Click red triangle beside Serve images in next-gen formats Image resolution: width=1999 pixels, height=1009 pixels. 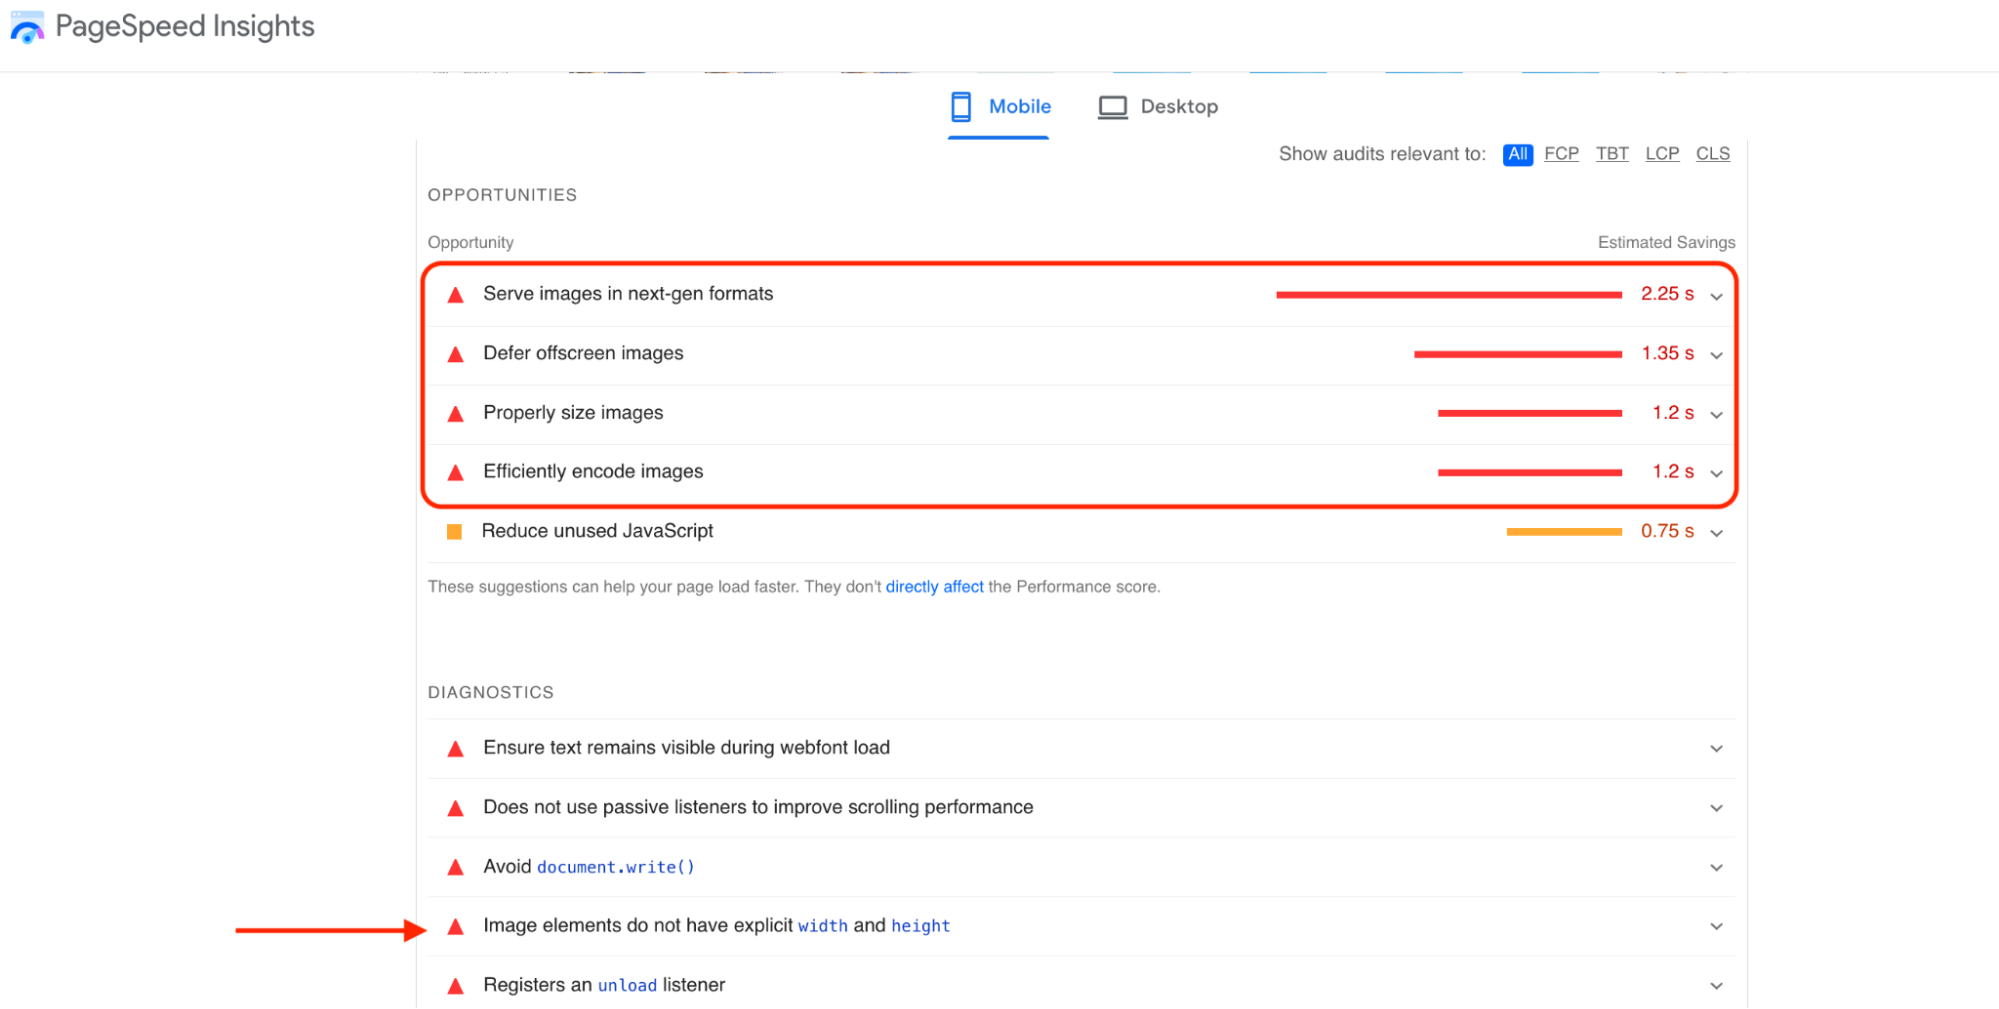pos(455,295)
